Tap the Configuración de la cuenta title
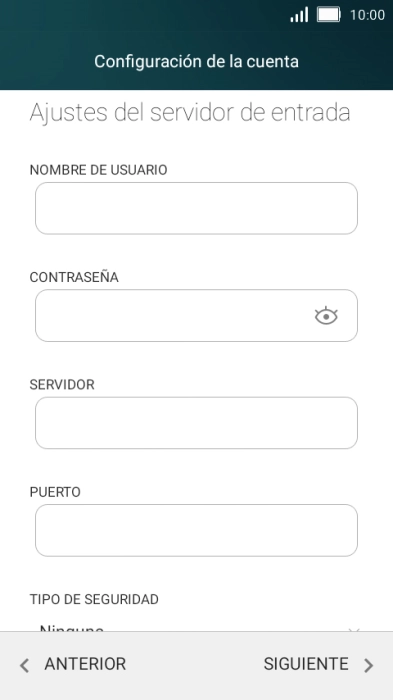Screen dimensions: 393x700 [x=196, y=61]
